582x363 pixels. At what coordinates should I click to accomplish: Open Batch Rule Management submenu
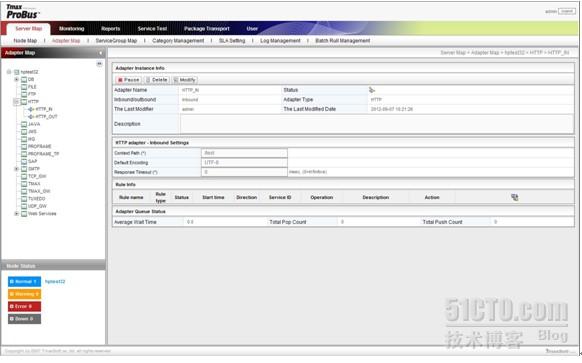pos(343,40)
